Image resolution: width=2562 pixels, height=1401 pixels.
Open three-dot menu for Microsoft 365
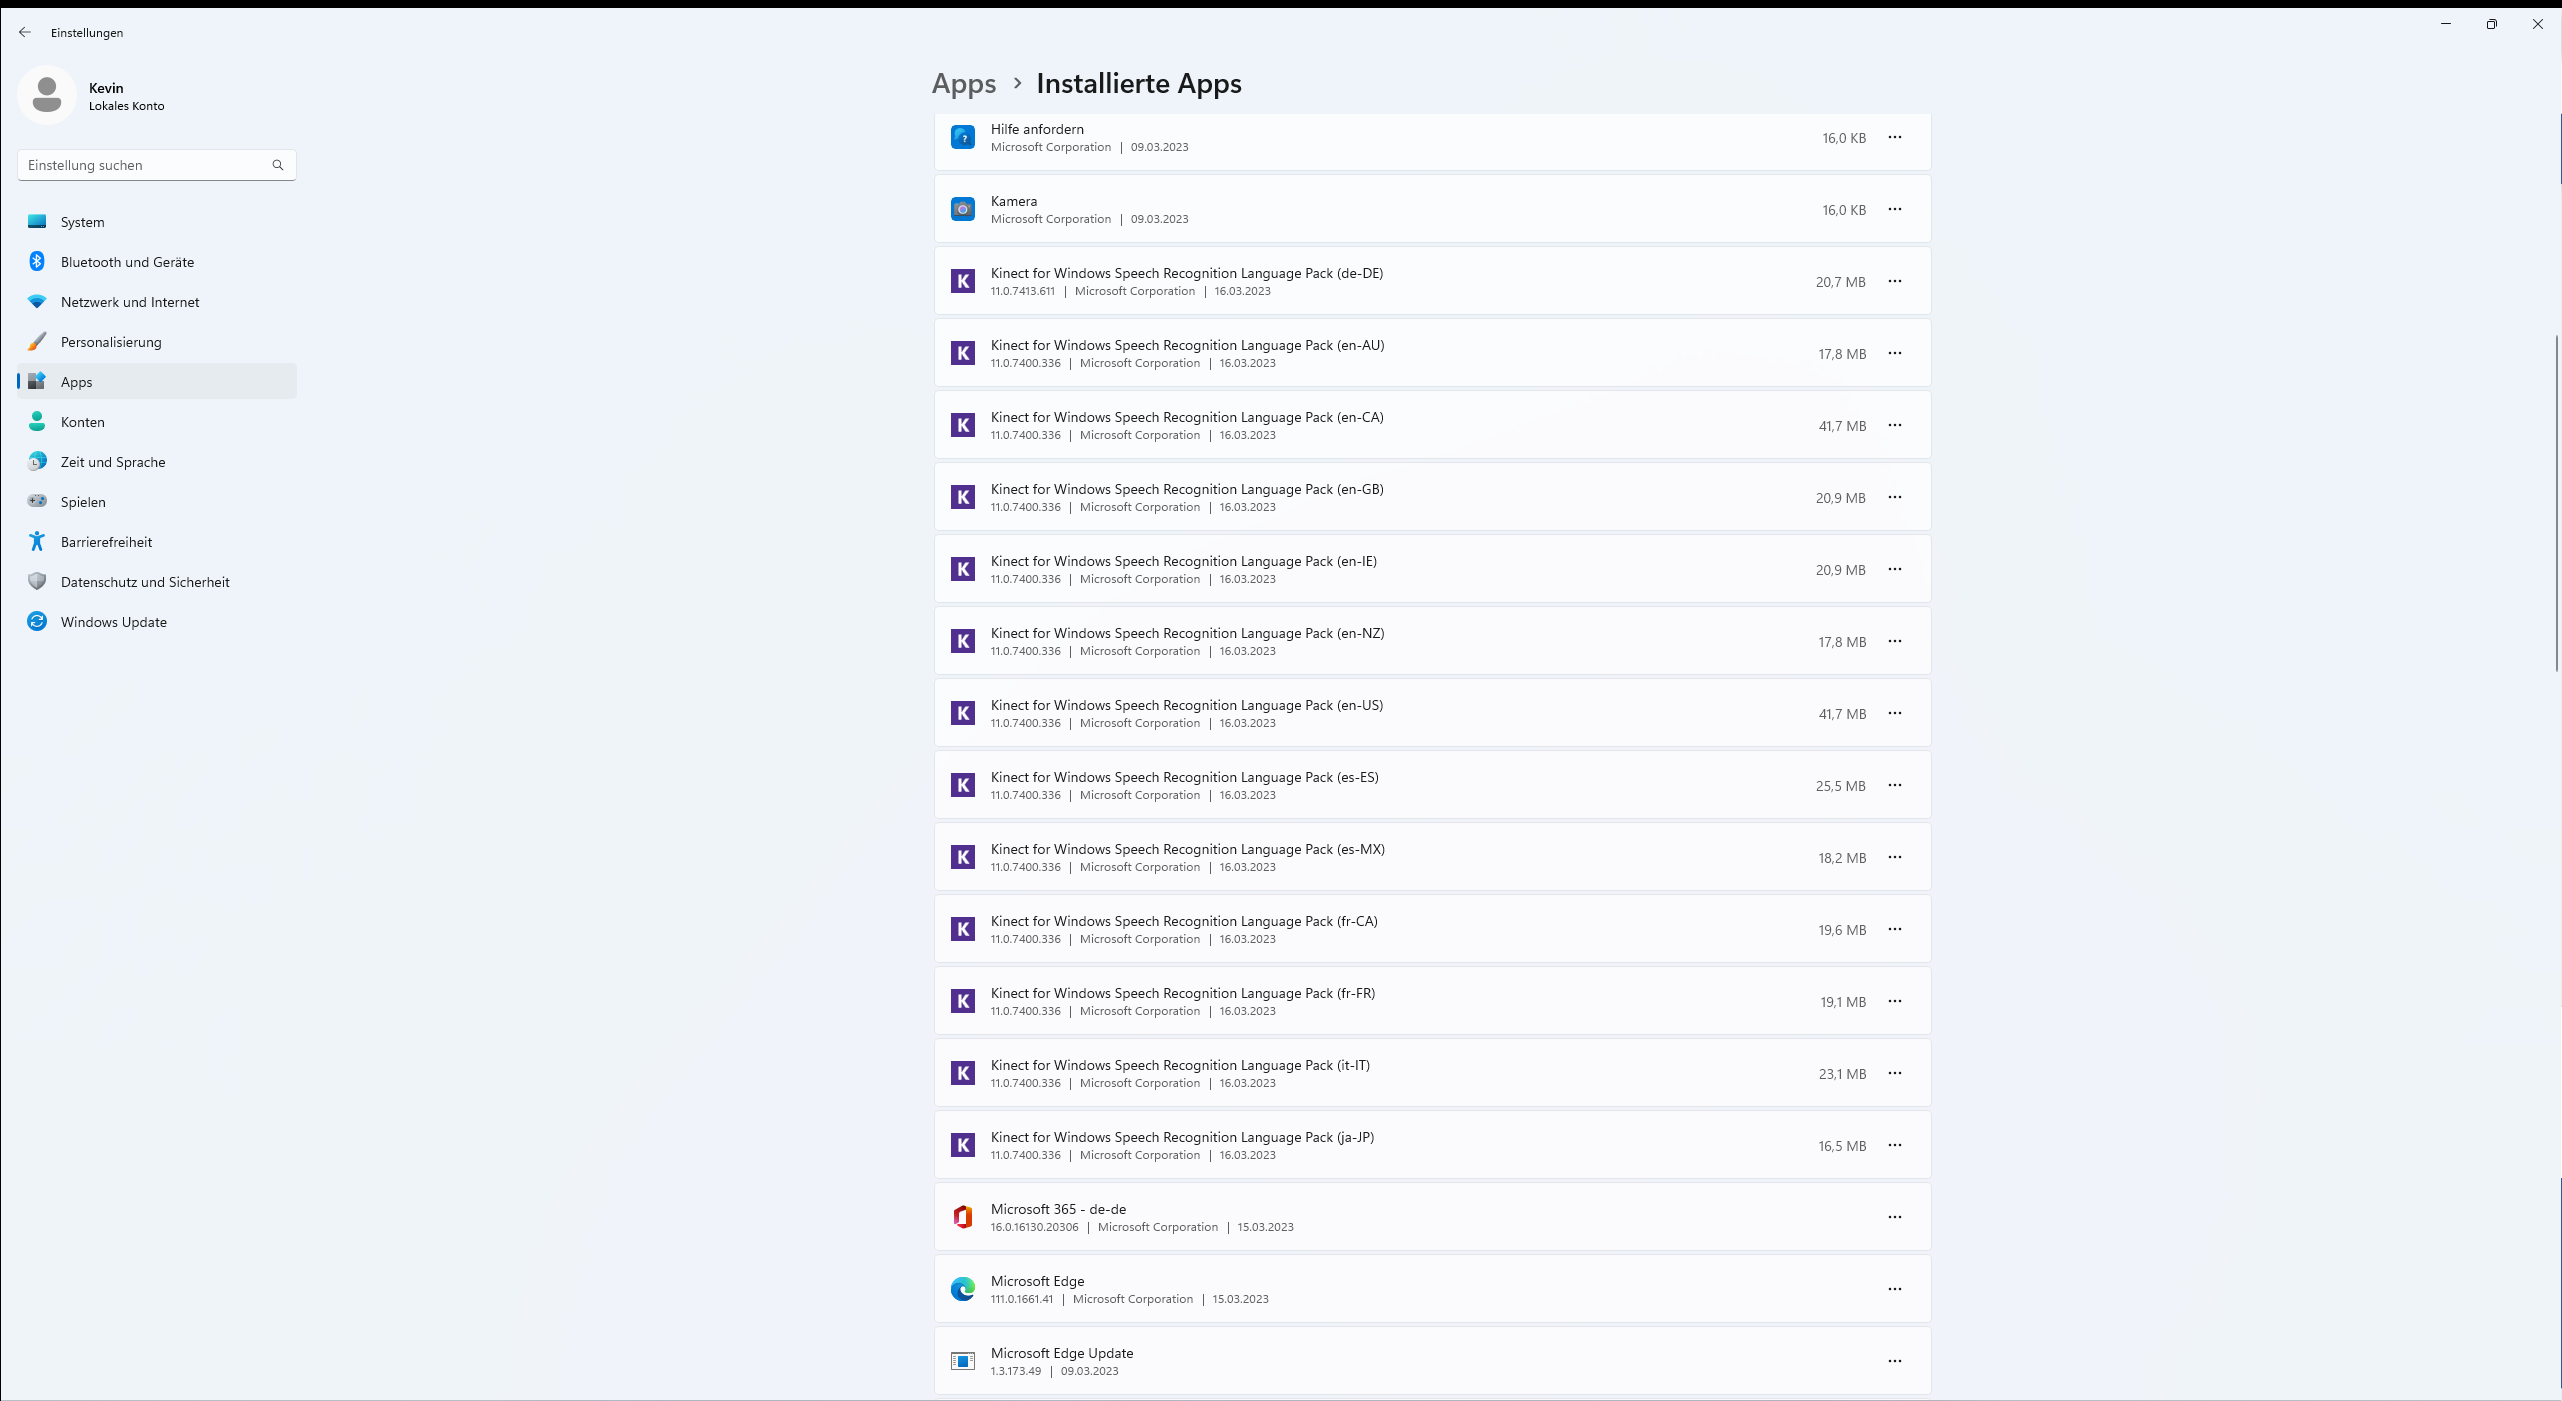point(1894,1217)
